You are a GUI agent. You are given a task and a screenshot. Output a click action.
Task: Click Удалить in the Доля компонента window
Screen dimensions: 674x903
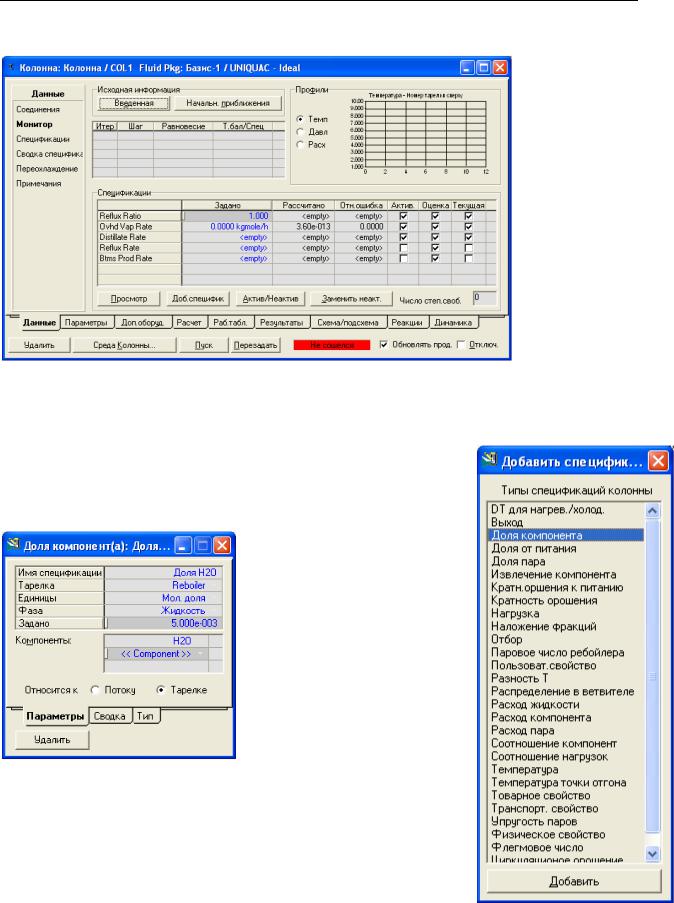click(52, 740)
